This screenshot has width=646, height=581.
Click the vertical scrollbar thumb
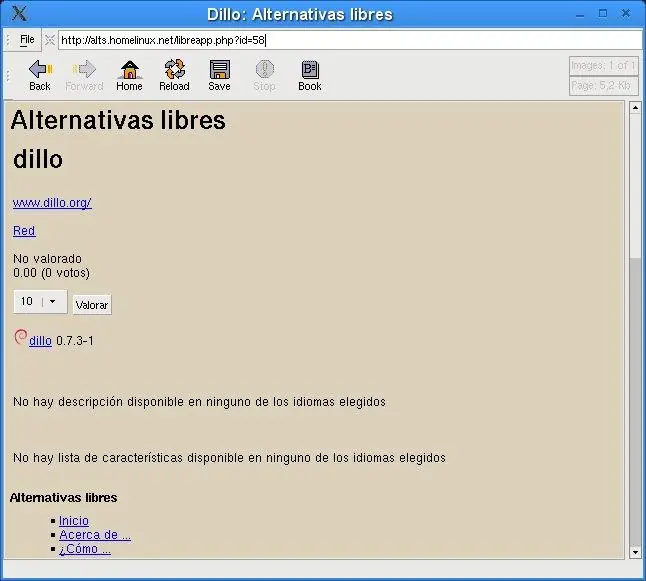coord(635,185)
